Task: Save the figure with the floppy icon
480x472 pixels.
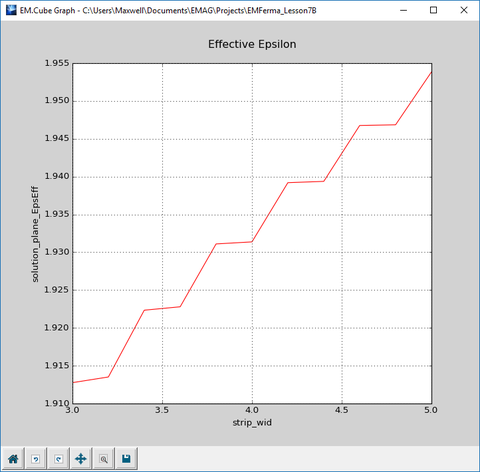Action: [x=126, y=459]
